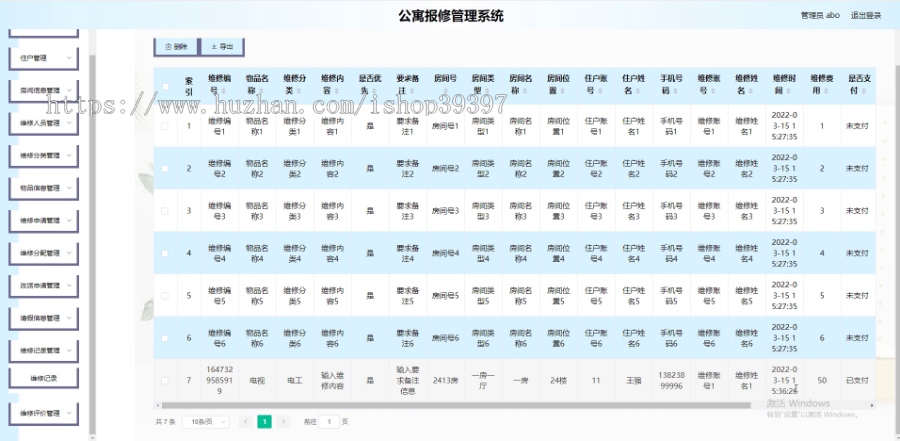This screenshot has width=900, height=441.
Task: Sort by 维修编号 column sort icon
Action: (x=224, y=91)
